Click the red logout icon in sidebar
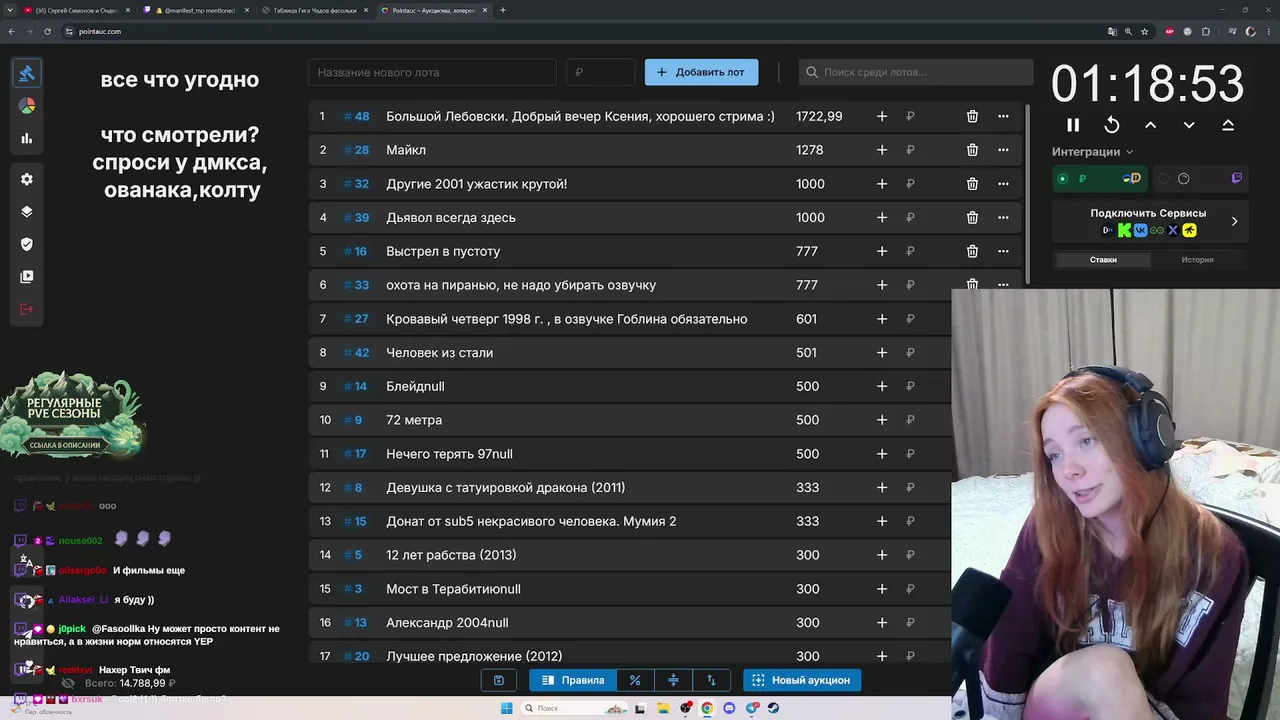Image resolution: width=1280 pixels, height=720 pixels. [x=27, y=309]
